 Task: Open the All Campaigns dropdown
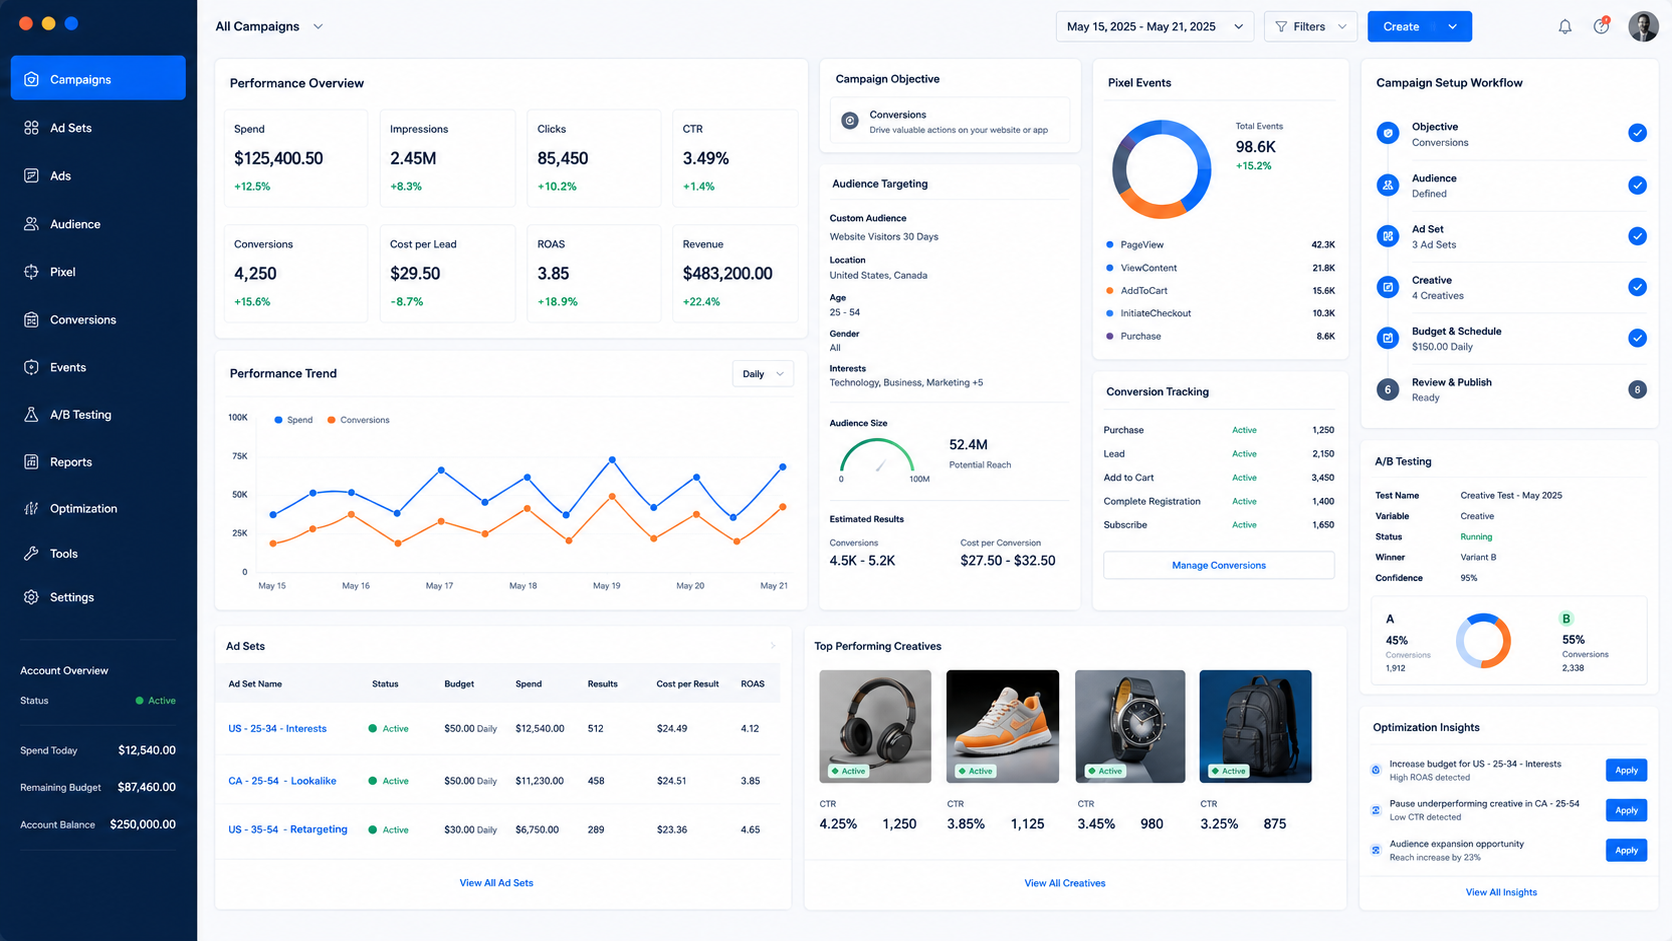pos(269,27)
